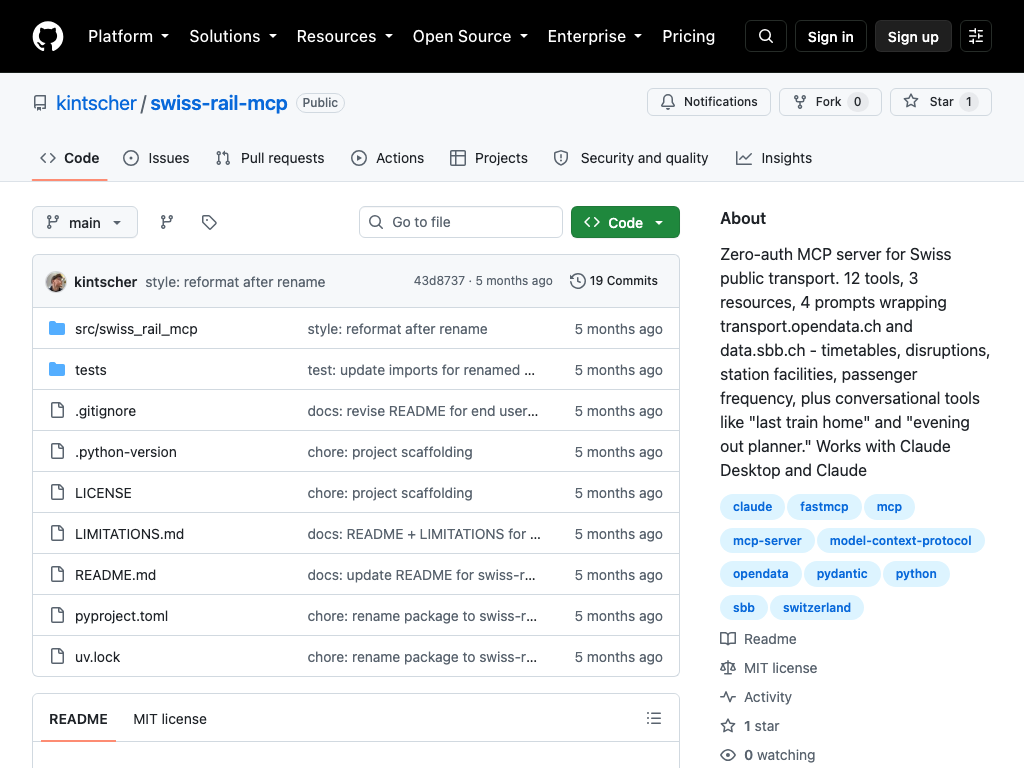Expand the Platform menu
The image size is (1024, 768).
coord(129,37)
